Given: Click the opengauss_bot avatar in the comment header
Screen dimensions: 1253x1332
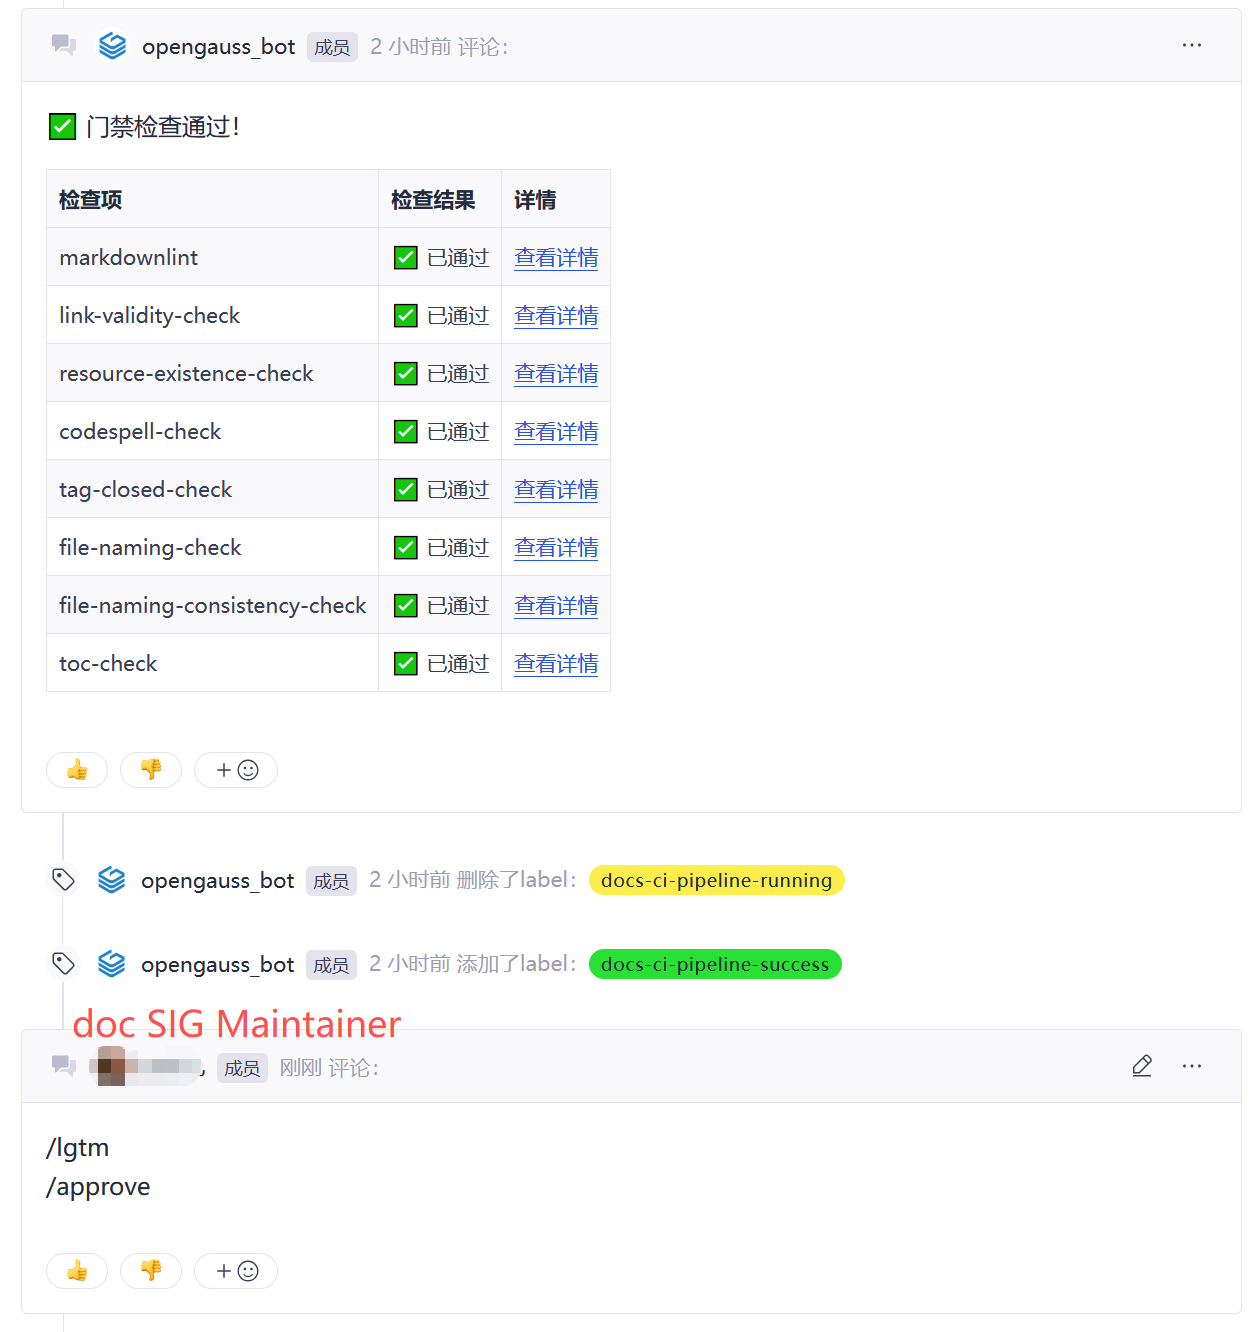Looking at the screenshot, I should pos(113,46).
